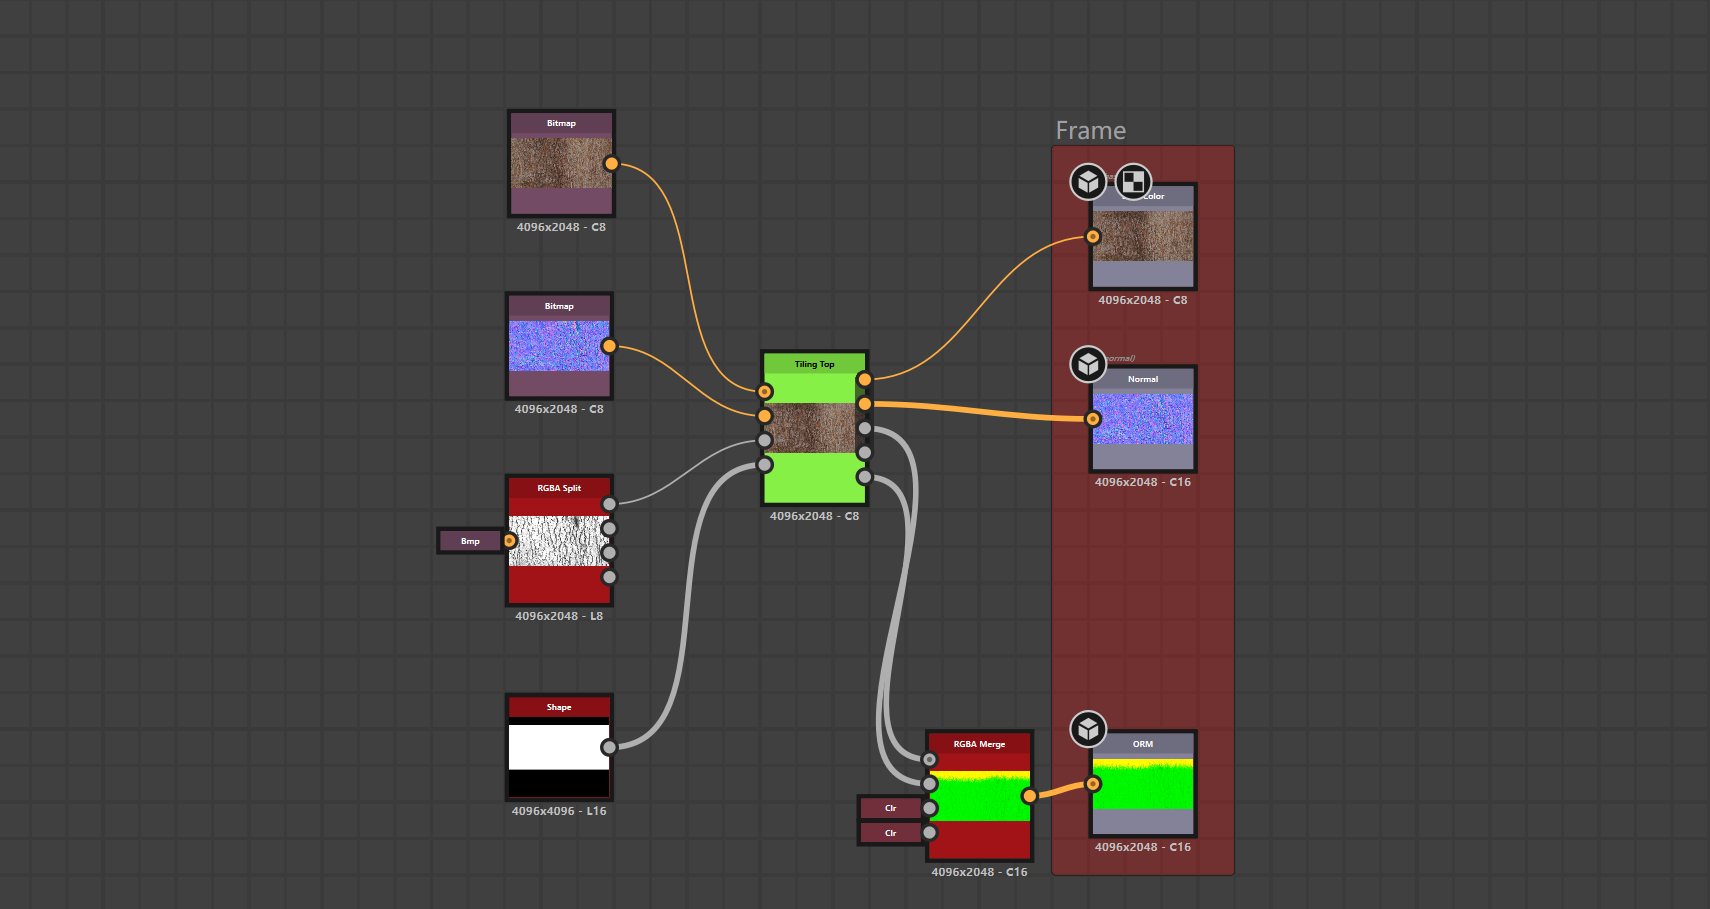Click the third output pin of RGBA Split
Image resolution: width=1710 pixels, height=909 pixels.
(x=609, y=552)
